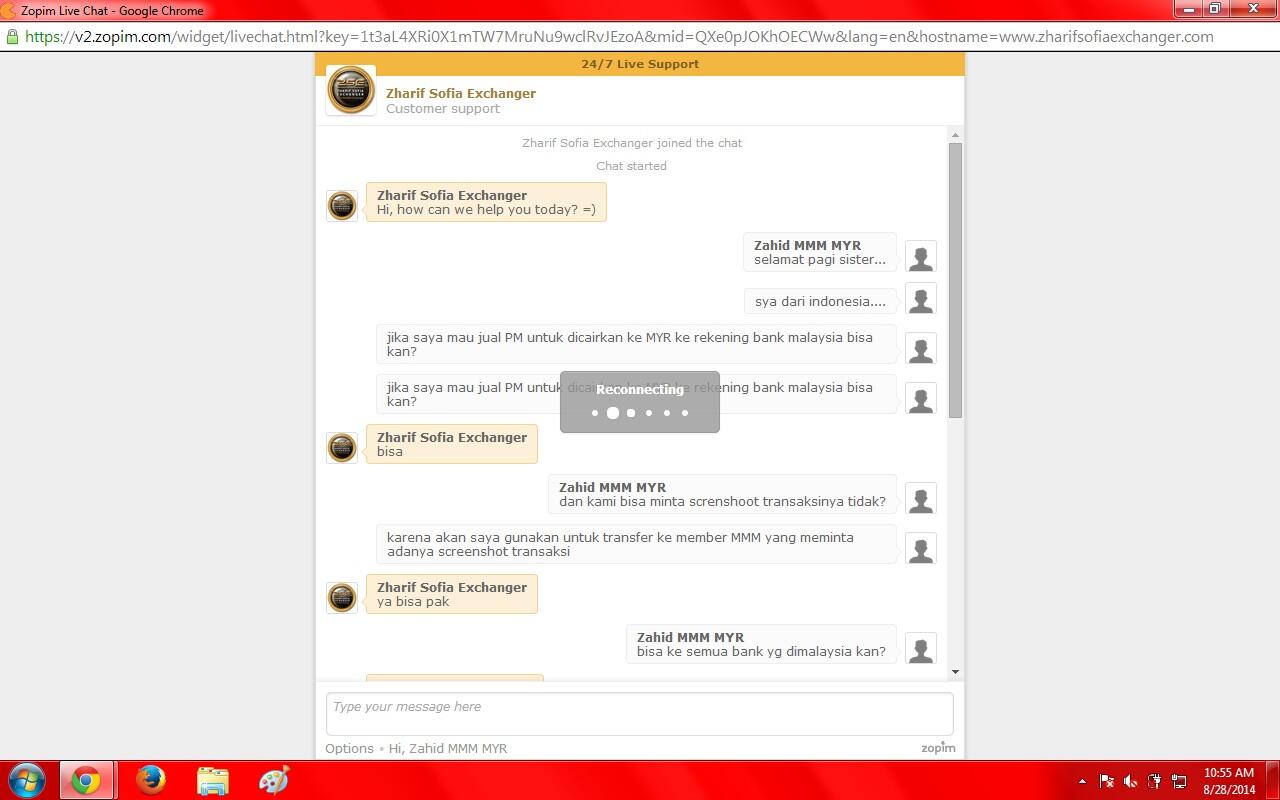
Task: Open Windows Explorer from the taskbar
Action: click(212, 780)
